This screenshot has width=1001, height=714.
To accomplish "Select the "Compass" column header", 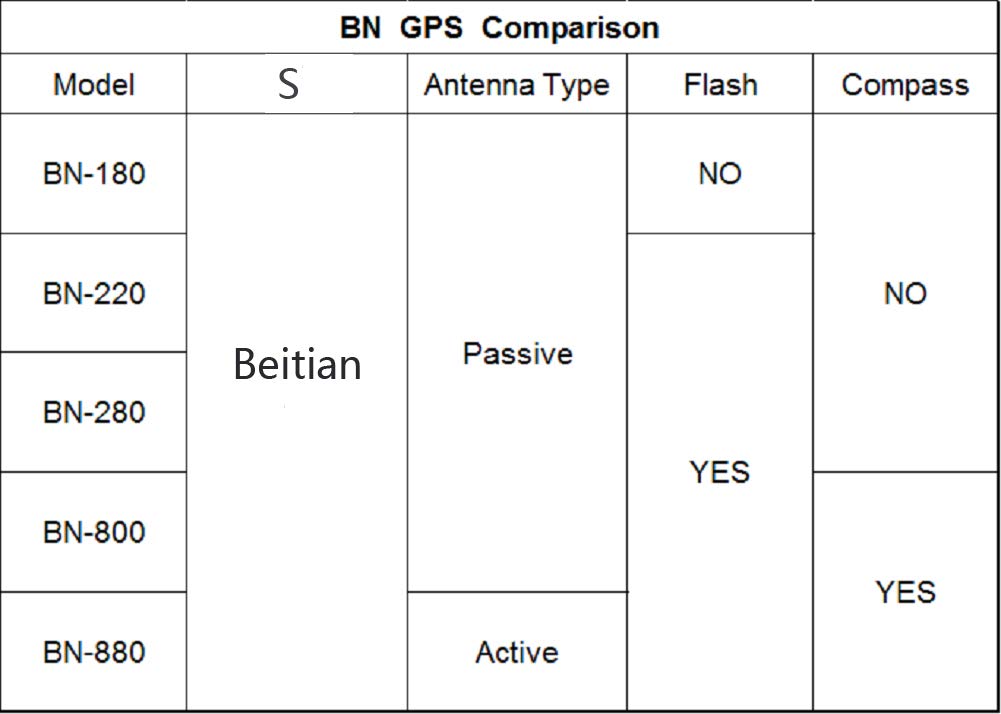I will click(x=905, y=85).
